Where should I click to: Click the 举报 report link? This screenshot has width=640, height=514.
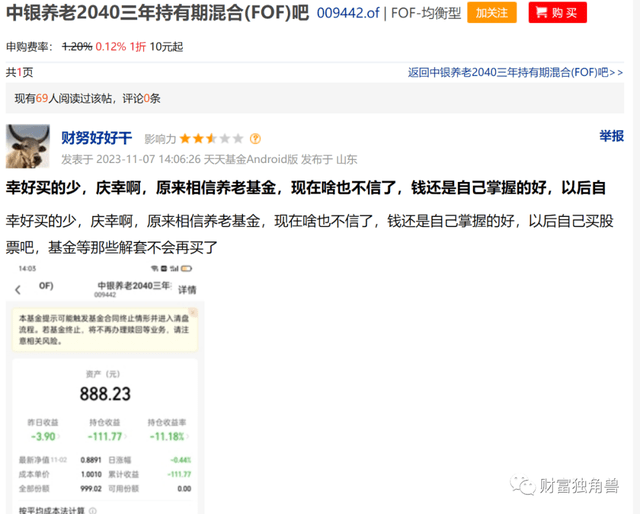click(x=611, y=136)
